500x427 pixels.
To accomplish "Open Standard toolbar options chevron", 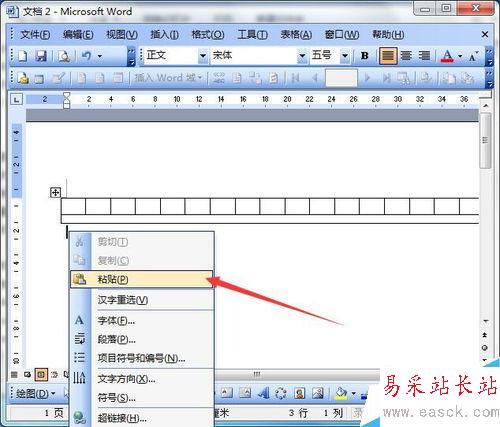I will point(132,57).
